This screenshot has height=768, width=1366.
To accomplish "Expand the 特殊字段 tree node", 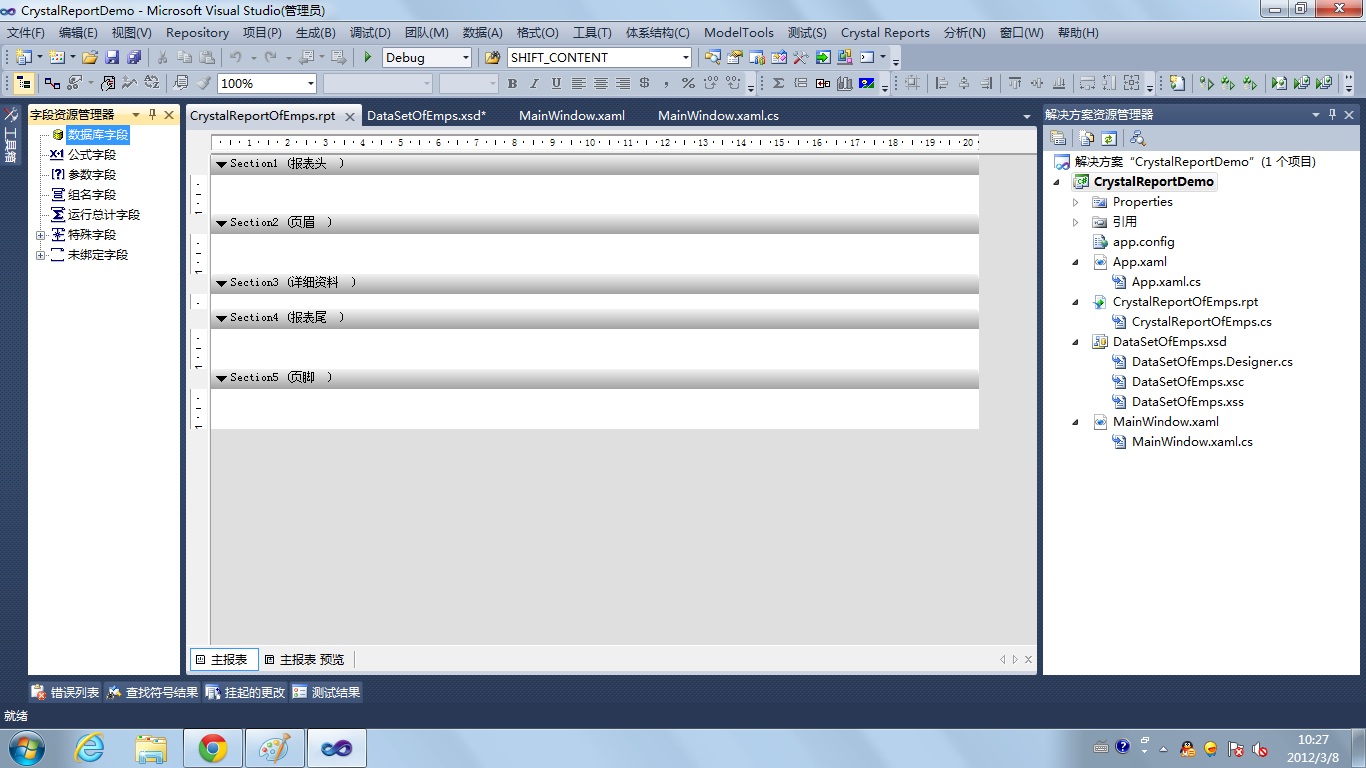I will pyautogui.click(x=41, y=235).
